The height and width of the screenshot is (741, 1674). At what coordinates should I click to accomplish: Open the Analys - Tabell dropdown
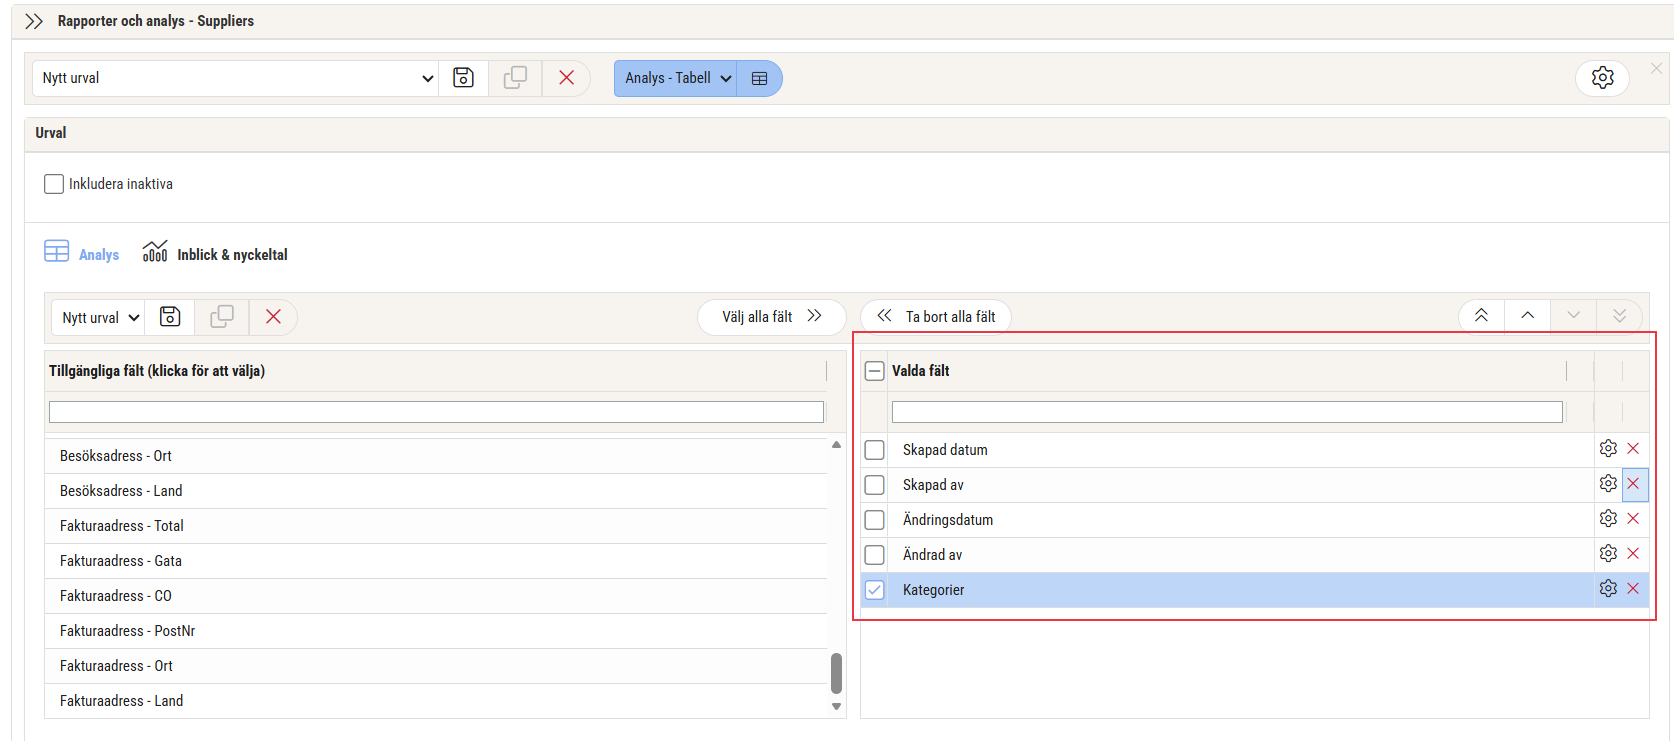675,78
